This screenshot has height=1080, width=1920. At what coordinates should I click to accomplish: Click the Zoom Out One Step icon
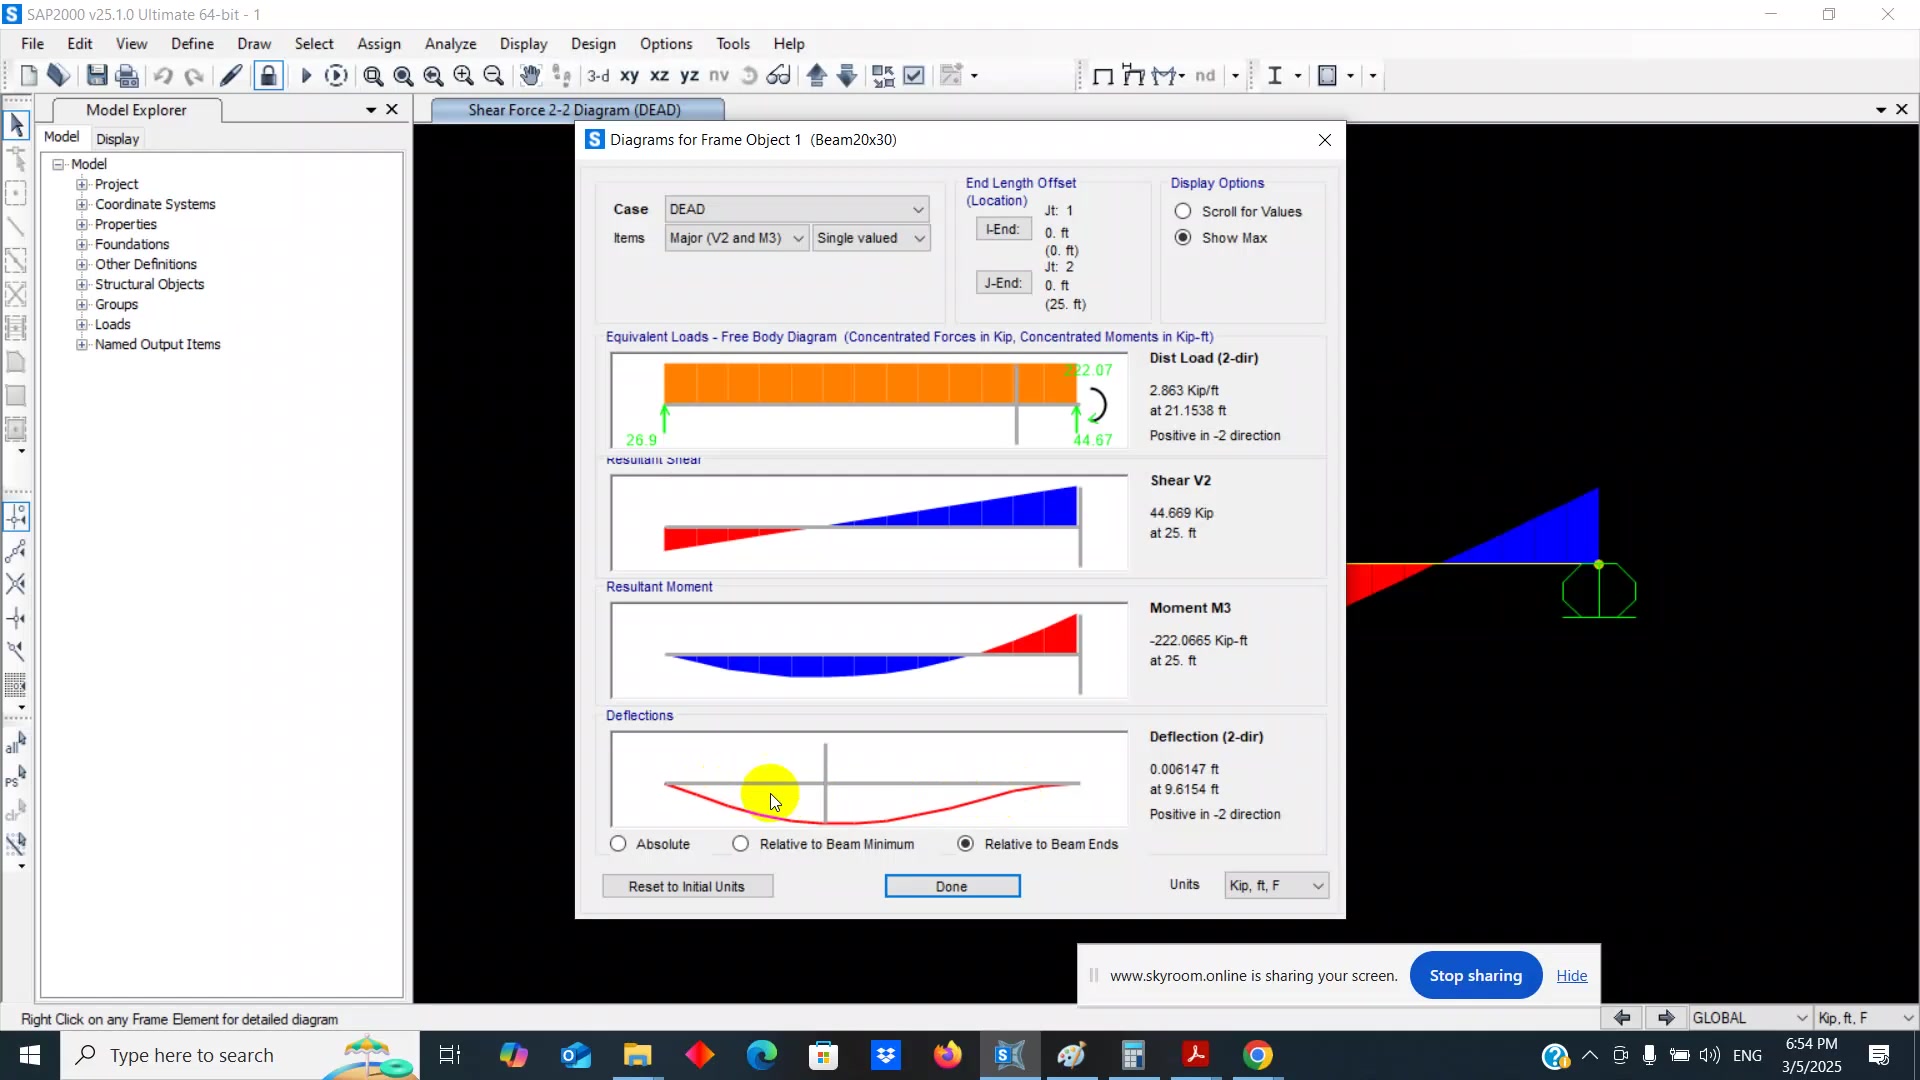pos(493,76)
